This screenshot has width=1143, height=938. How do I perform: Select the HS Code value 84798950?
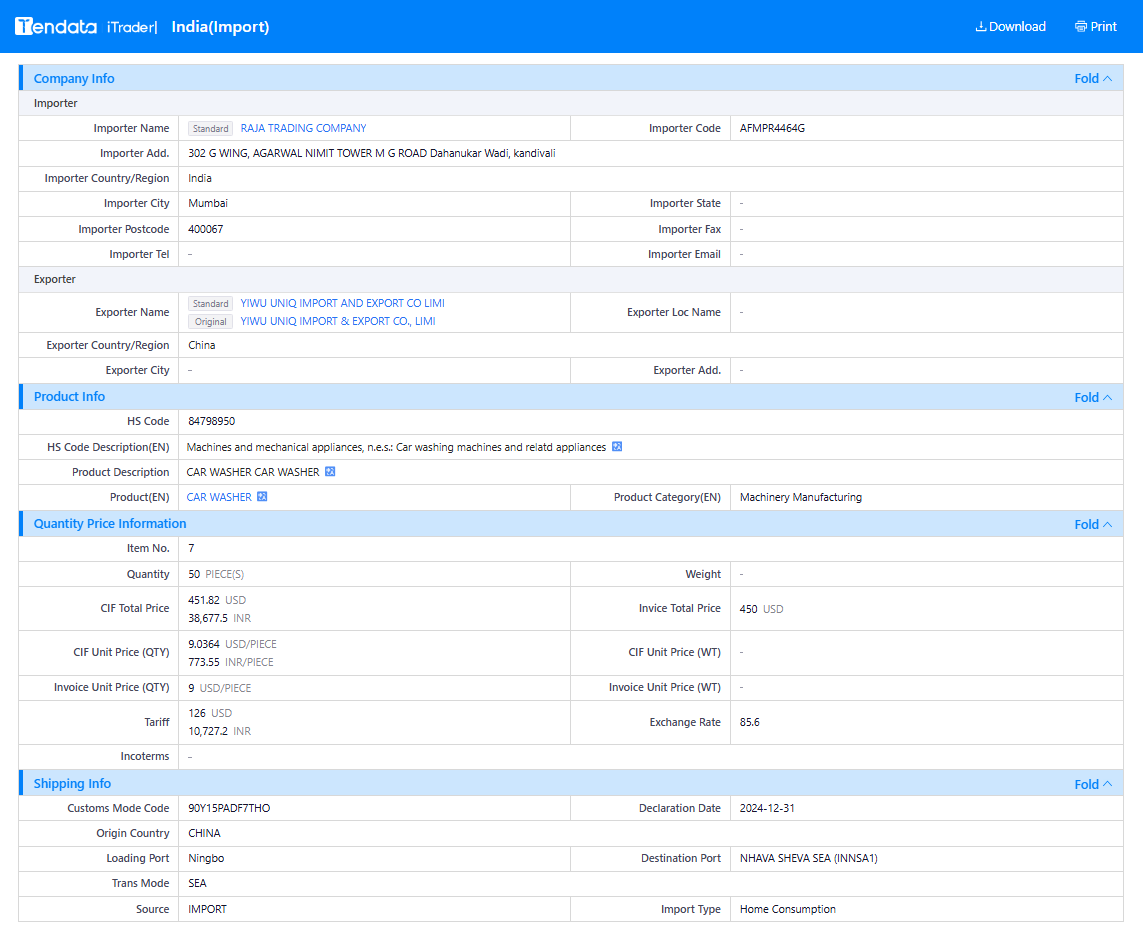pyautogui.click(x=211, y=421)
